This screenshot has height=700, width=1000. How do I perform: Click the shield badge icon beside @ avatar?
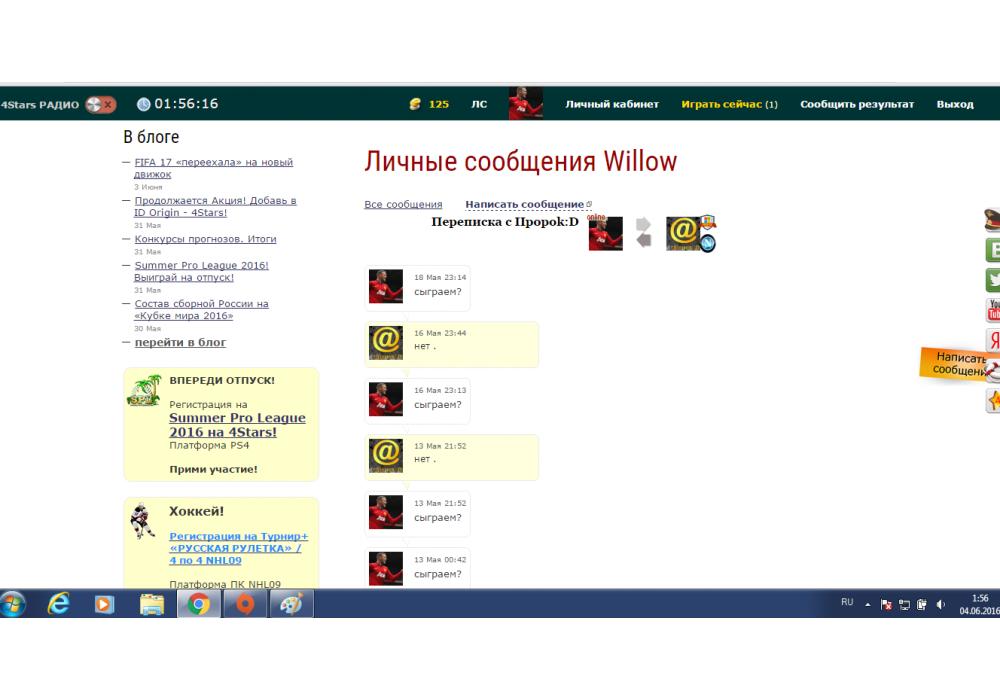(x=708, y=222)
